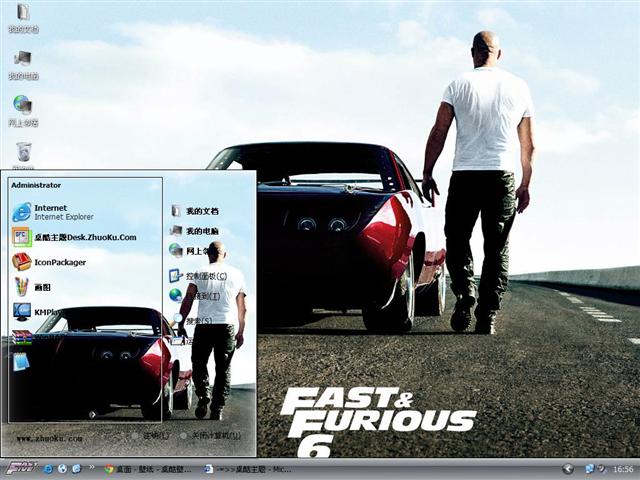Image resolution: width=640 pixels, height=480 pixels.
Task: Click the shut down computer button
Action: 211,436
